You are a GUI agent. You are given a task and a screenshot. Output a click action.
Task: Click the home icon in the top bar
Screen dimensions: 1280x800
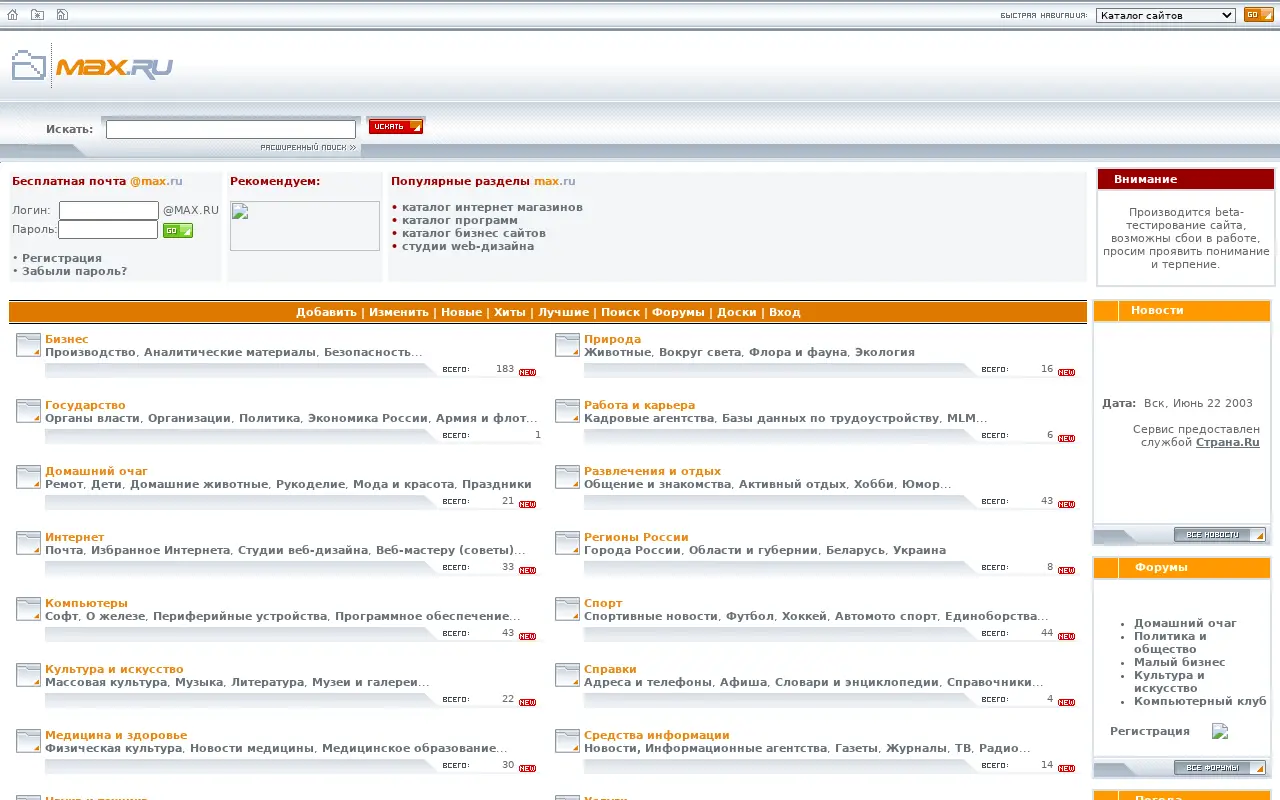pos(12,15)
